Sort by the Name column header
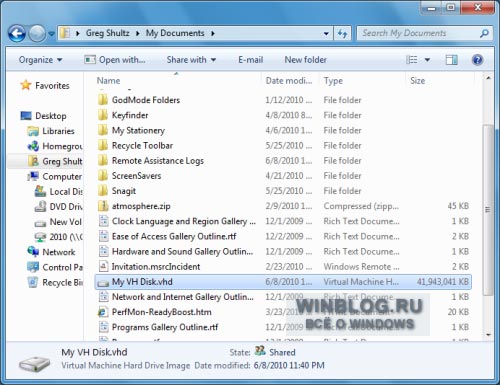 (108, 81)
